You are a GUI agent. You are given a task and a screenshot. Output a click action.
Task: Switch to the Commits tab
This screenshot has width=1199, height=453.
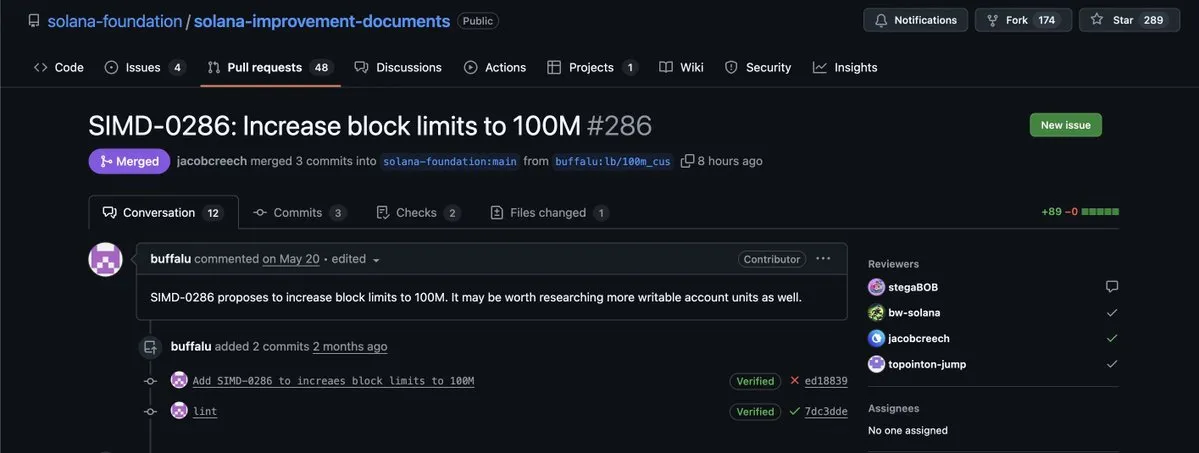(300, 213)
